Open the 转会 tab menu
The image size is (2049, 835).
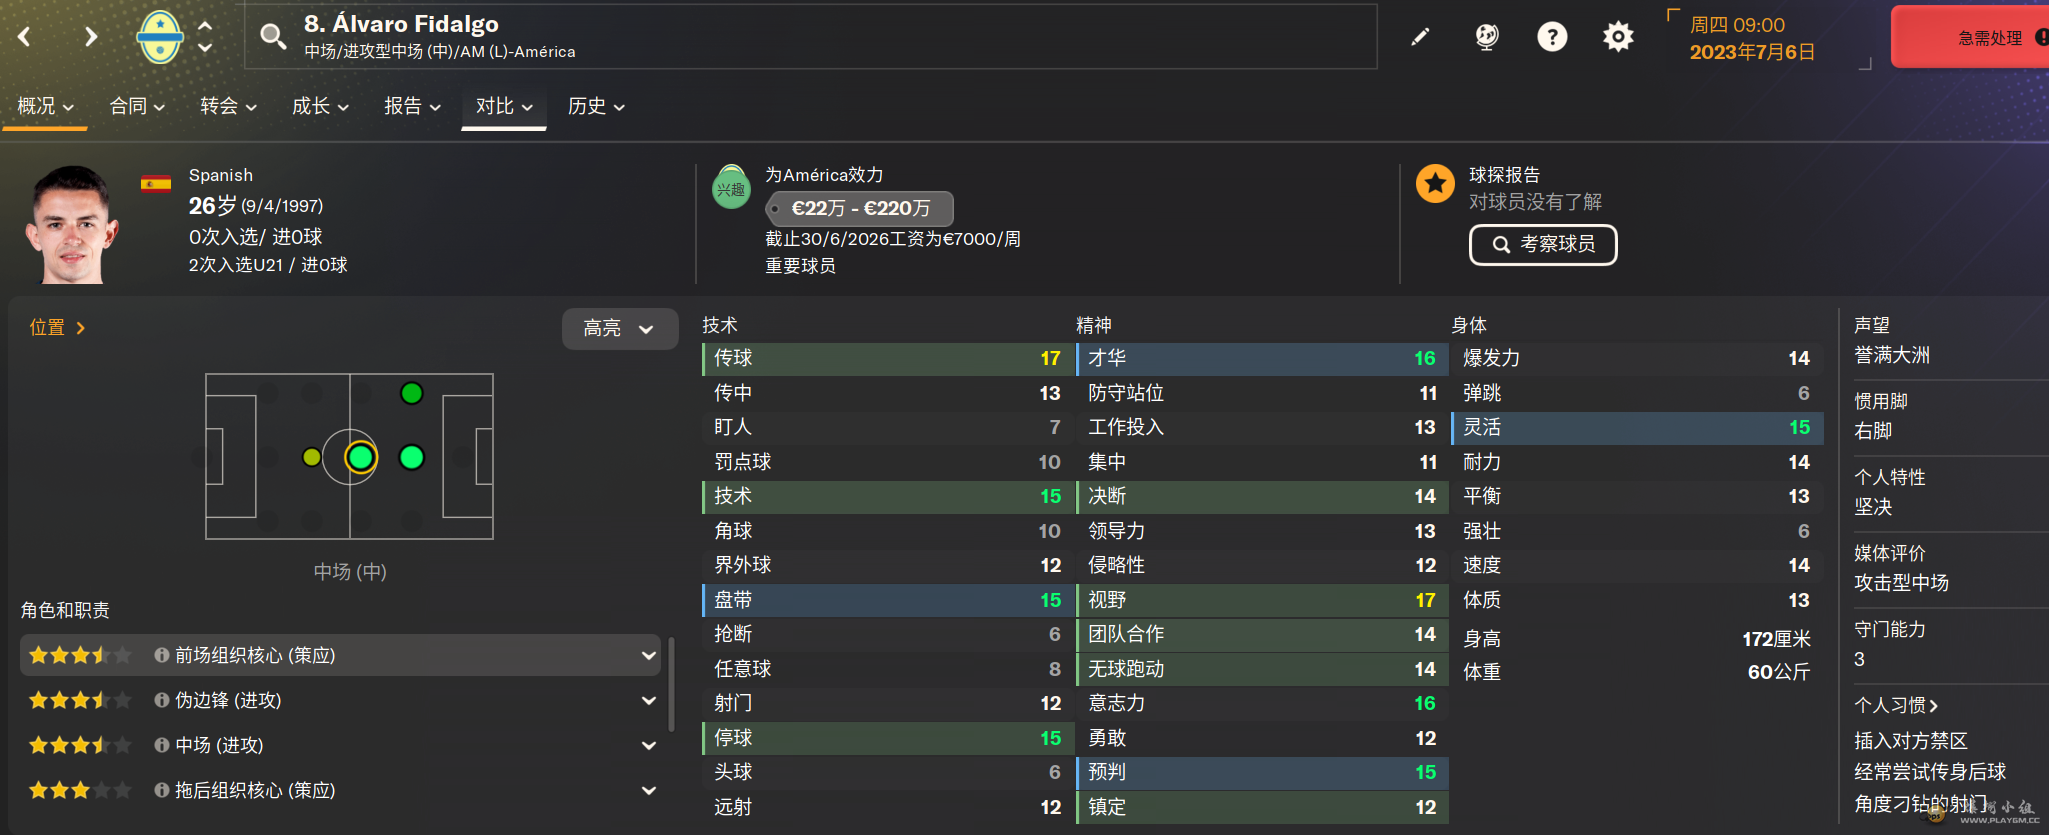pyautogui.click(x=228, y=106)
